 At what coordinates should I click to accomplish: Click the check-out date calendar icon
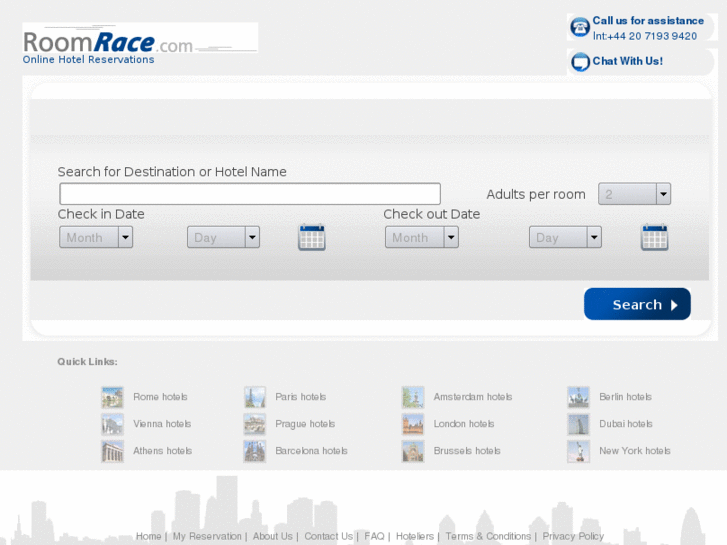[654, 237]
